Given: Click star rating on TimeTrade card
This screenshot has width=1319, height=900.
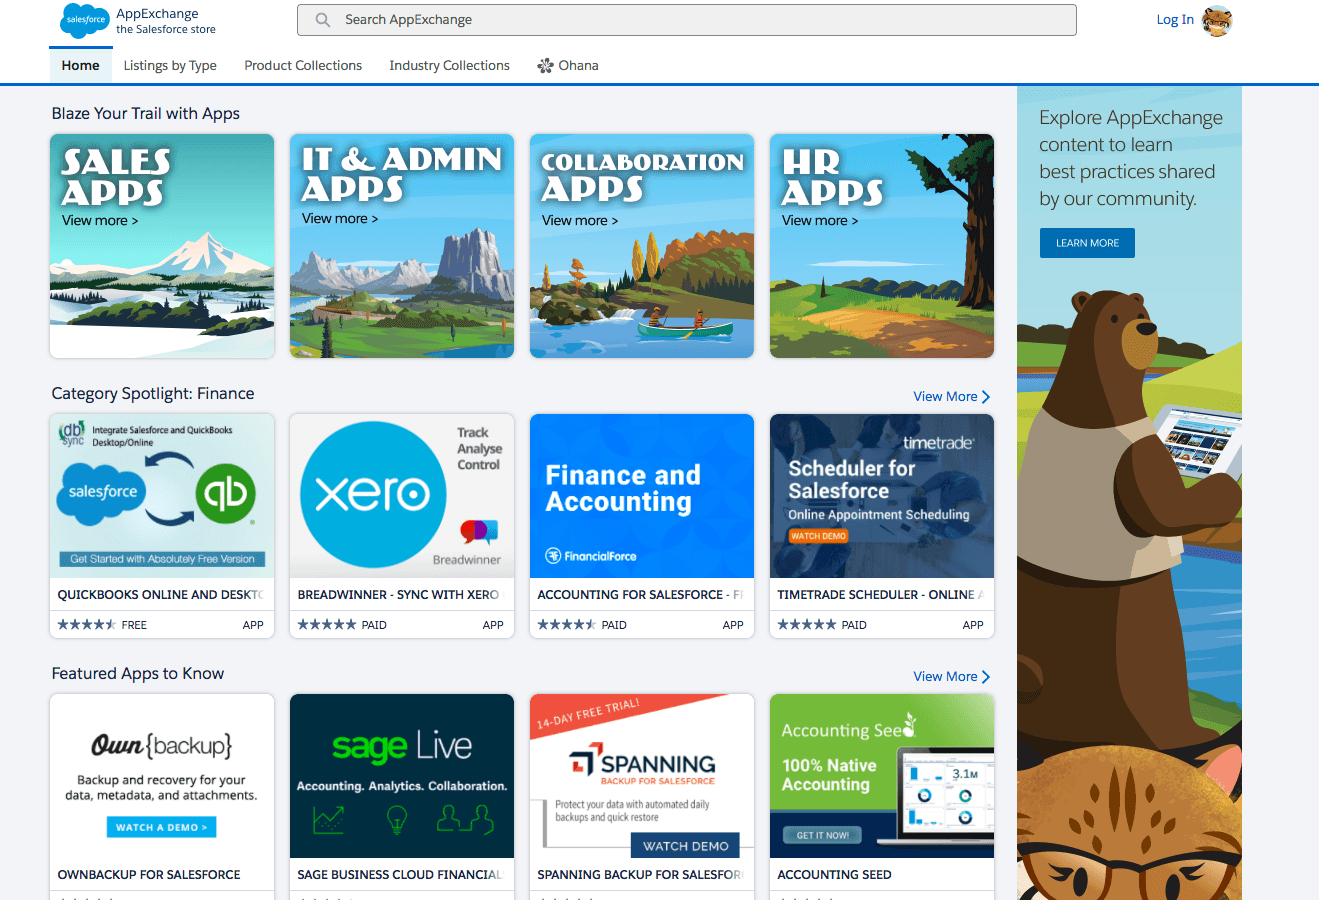Looking at the screenshot, I should point(807,625).
